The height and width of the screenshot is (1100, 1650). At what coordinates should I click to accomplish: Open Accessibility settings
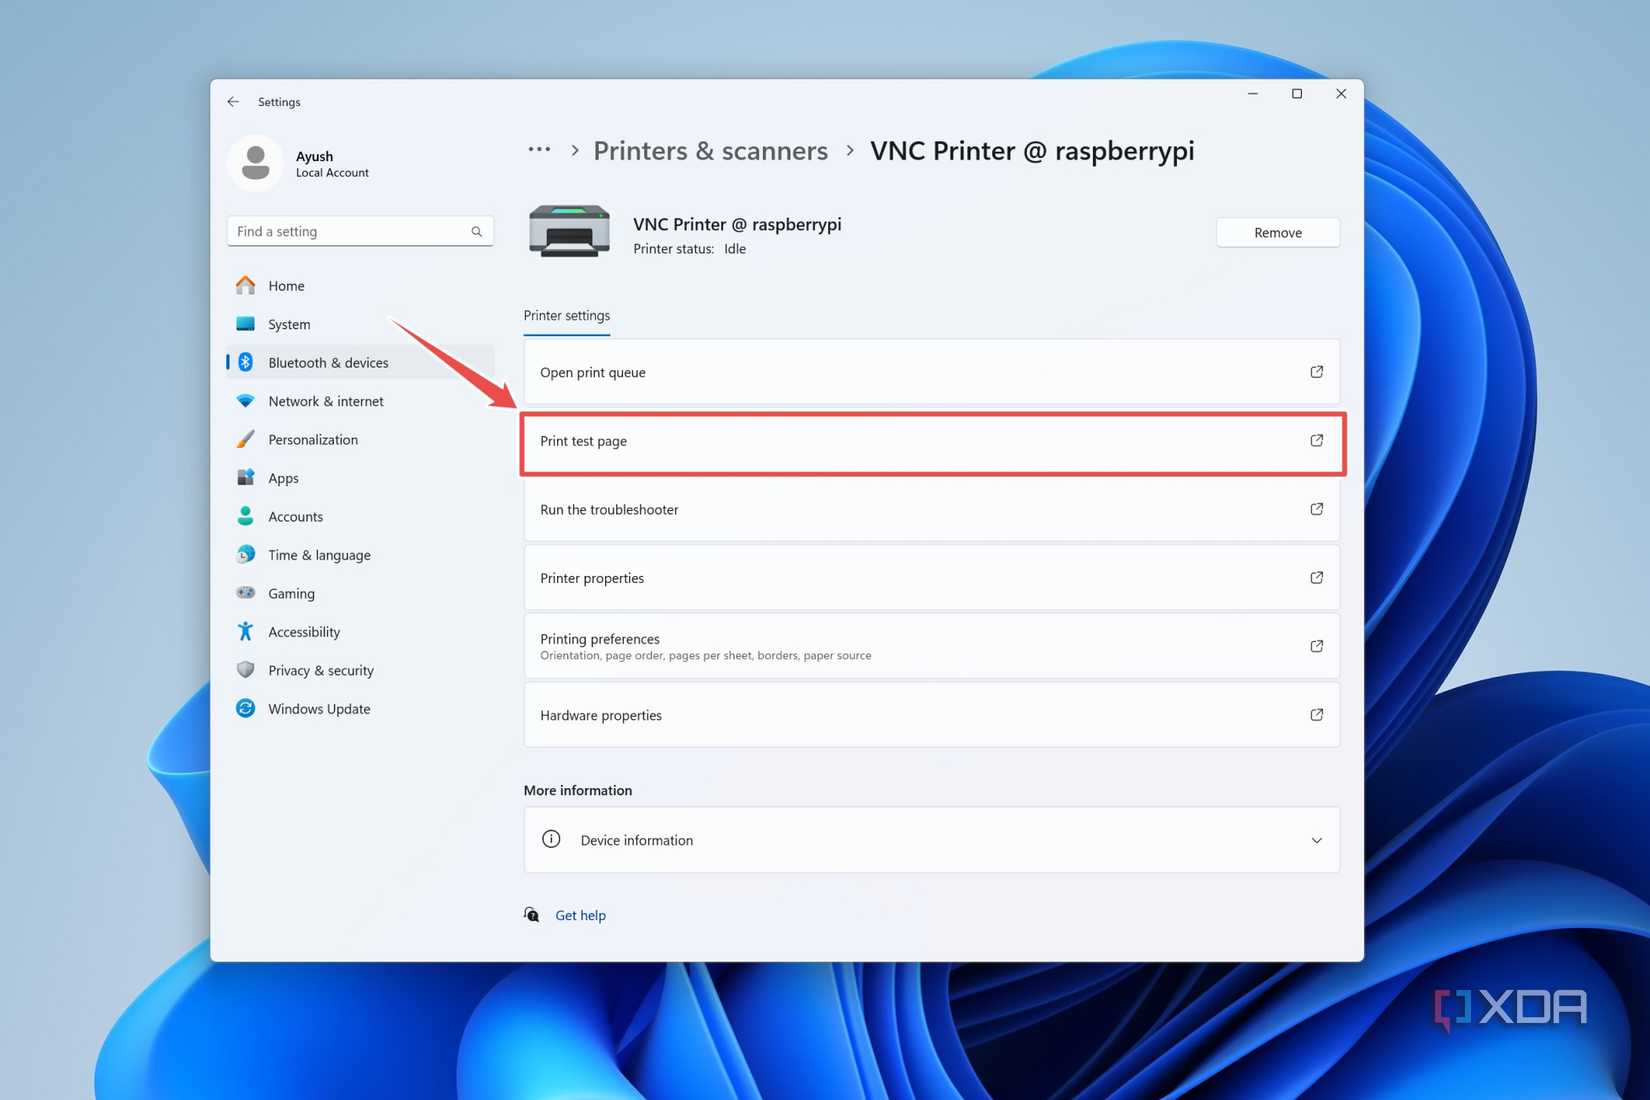(x=361, y=632)
